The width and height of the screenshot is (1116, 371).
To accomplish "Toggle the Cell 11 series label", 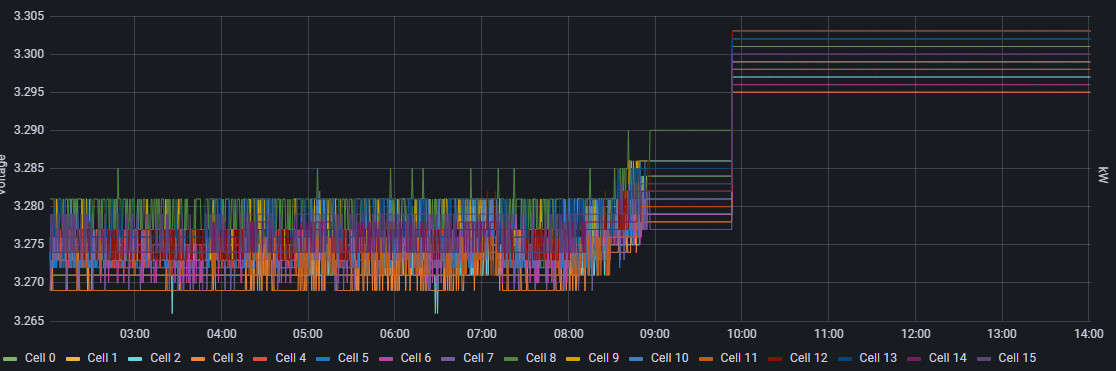I will click(739, 357).
